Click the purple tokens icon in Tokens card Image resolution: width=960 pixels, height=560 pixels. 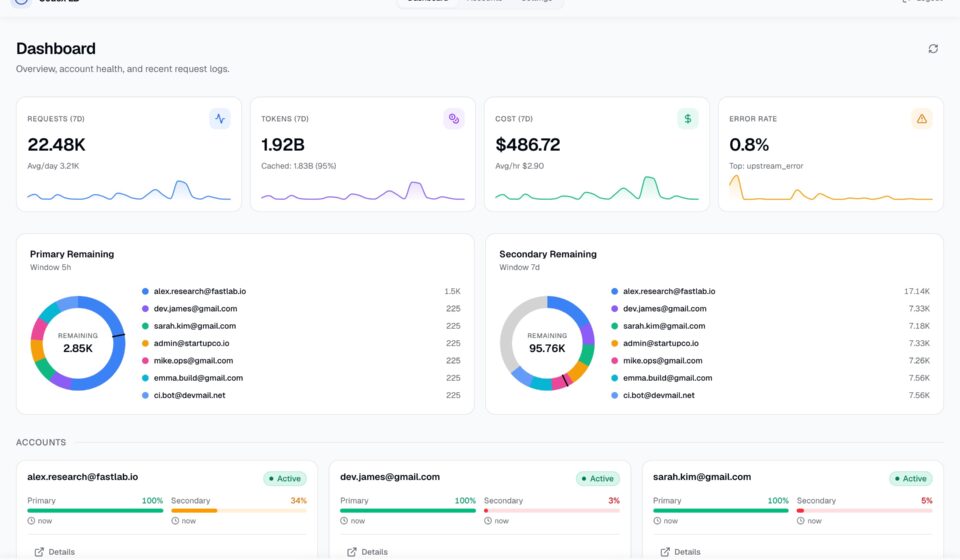tap(454, 119)
